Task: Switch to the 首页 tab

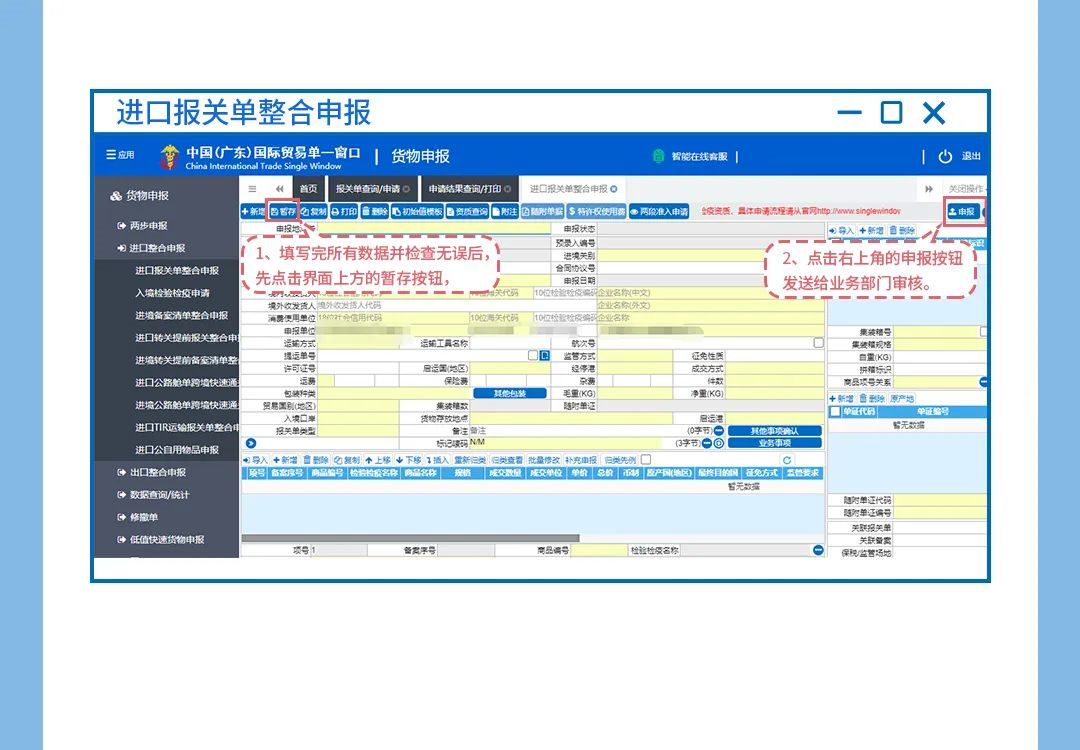Action: [309, 189]
